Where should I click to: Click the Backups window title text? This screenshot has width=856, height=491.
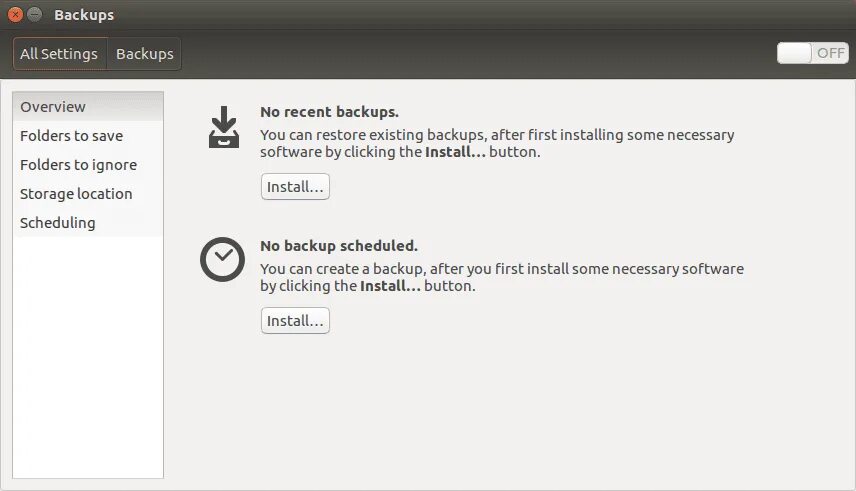click(84, 15)
